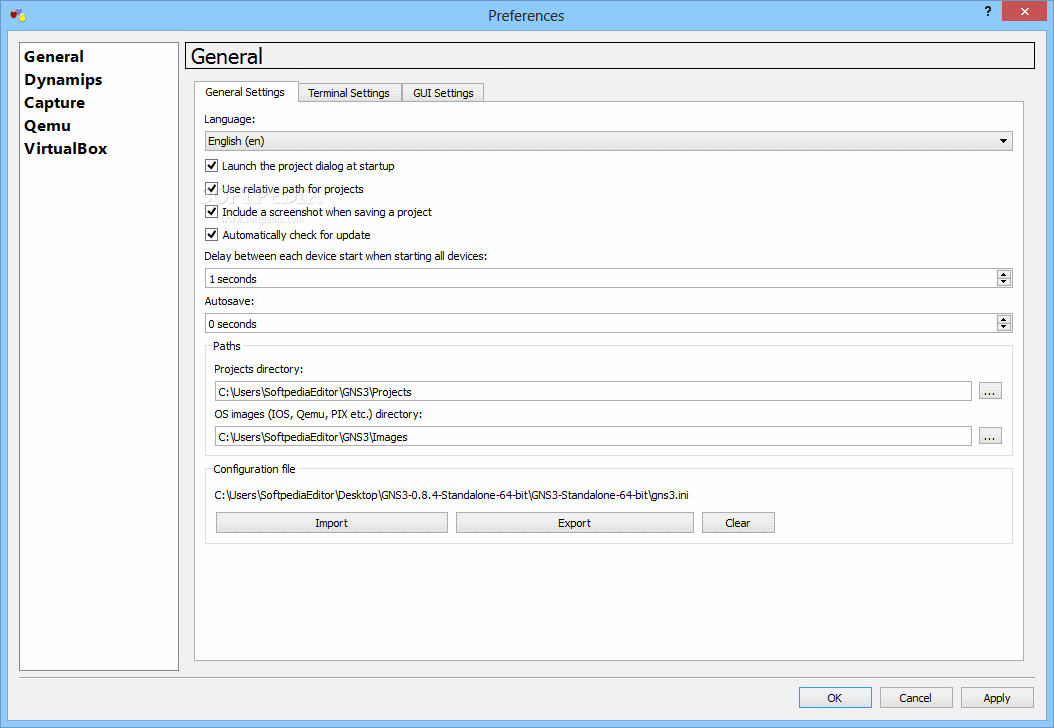Click the Autosave seconds field
This screenshot has width=1054, height=728.
coord(600,323)
